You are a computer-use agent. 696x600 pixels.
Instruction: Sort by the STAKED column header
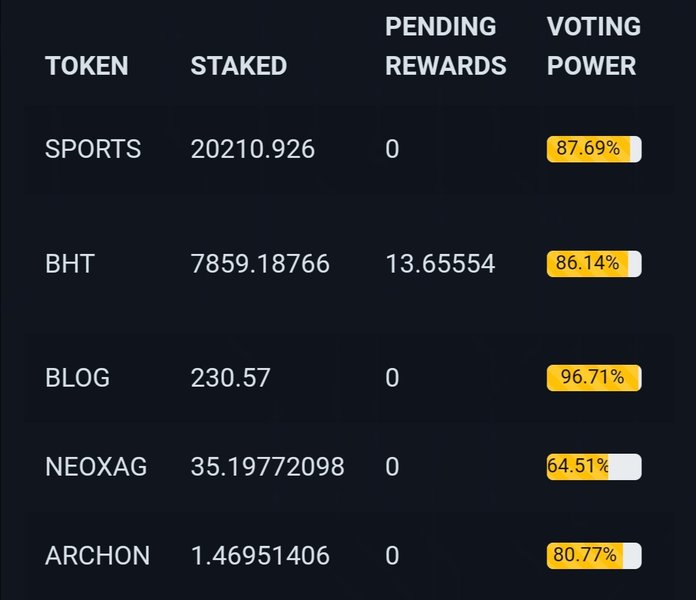(239, 66)
